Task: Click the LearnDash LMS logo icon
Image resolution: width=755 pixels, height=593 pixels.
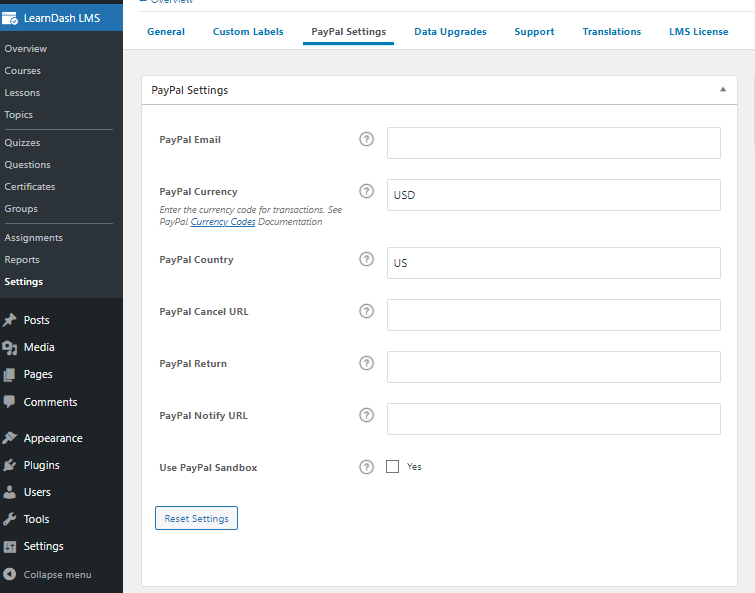Action: click(x=10, y=18)
